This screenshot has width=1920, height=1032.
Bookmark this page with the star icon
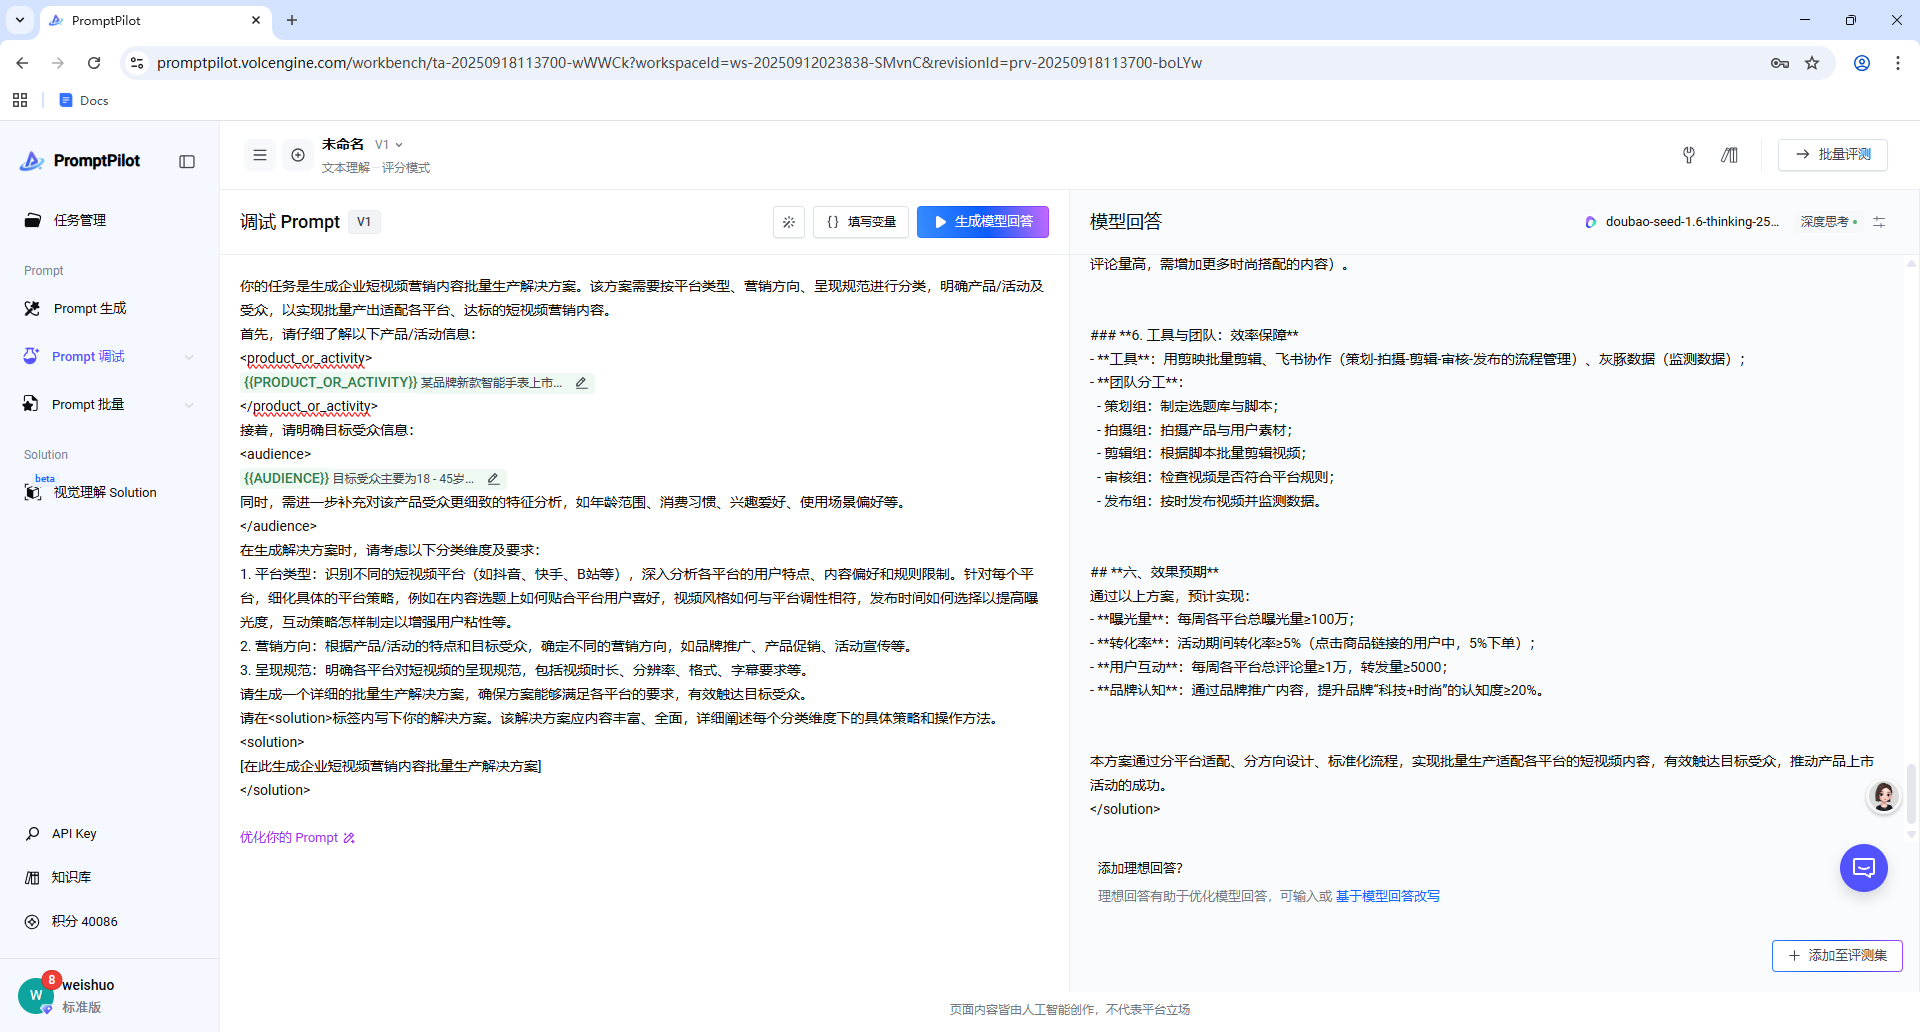[x=1812, y=63]
